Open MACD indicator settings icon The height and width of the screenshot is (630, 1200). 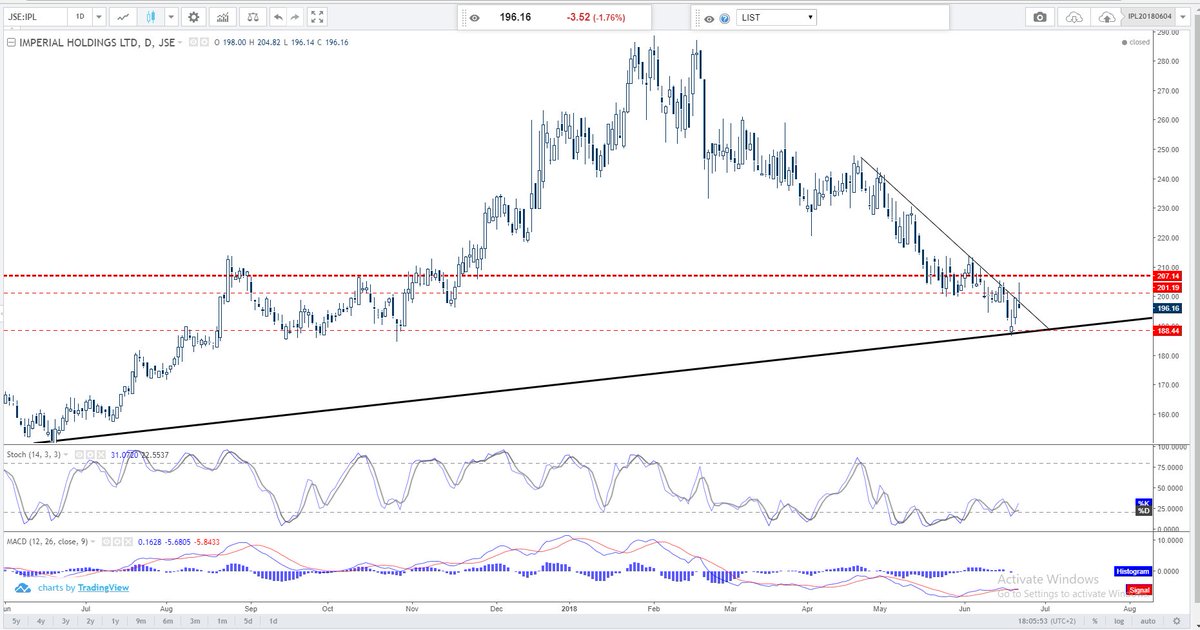[x=118, y=541]
